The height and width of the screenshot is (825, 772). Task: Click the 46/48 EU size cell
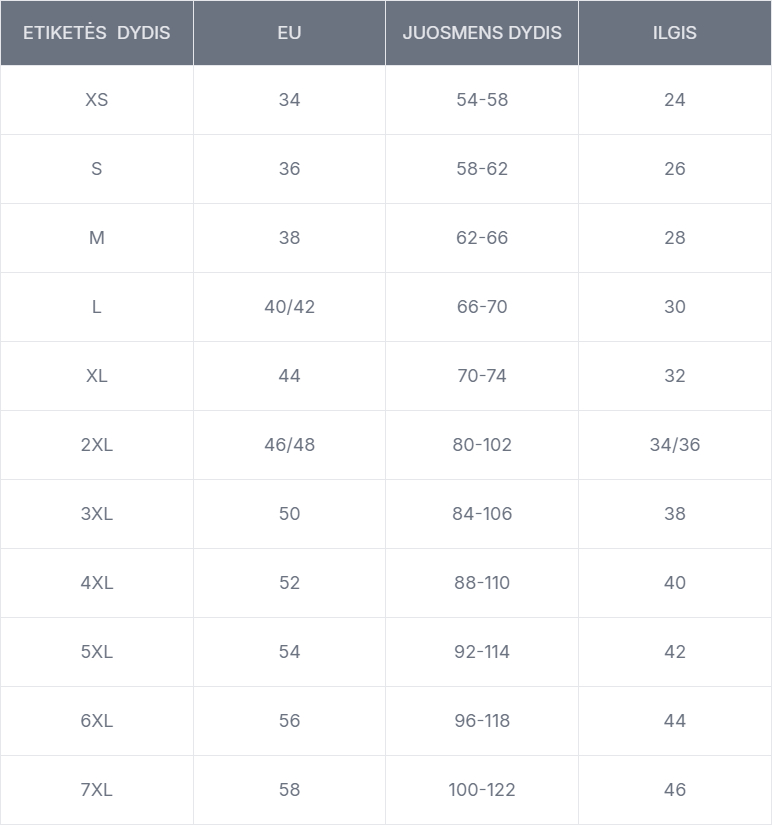click(x=289, y=445)
